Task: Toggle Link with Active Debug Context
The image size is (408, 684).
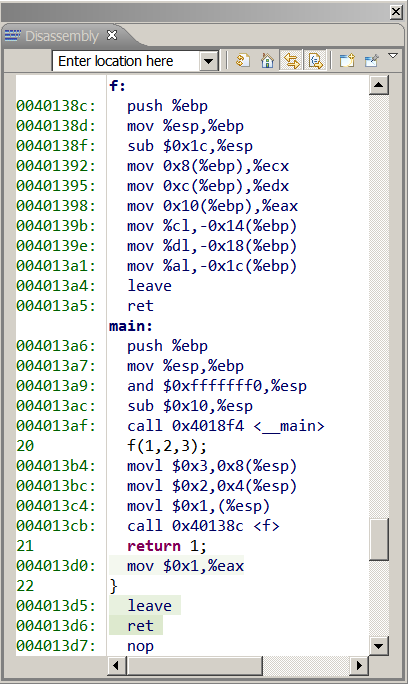Action: pyautogui.click(x=291, y=60)
